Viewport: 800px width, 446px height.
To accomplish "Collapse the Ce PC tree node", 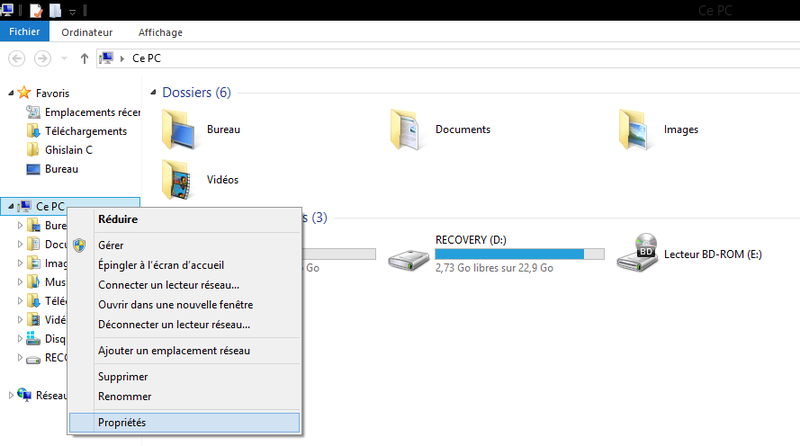I will (11, 206).
